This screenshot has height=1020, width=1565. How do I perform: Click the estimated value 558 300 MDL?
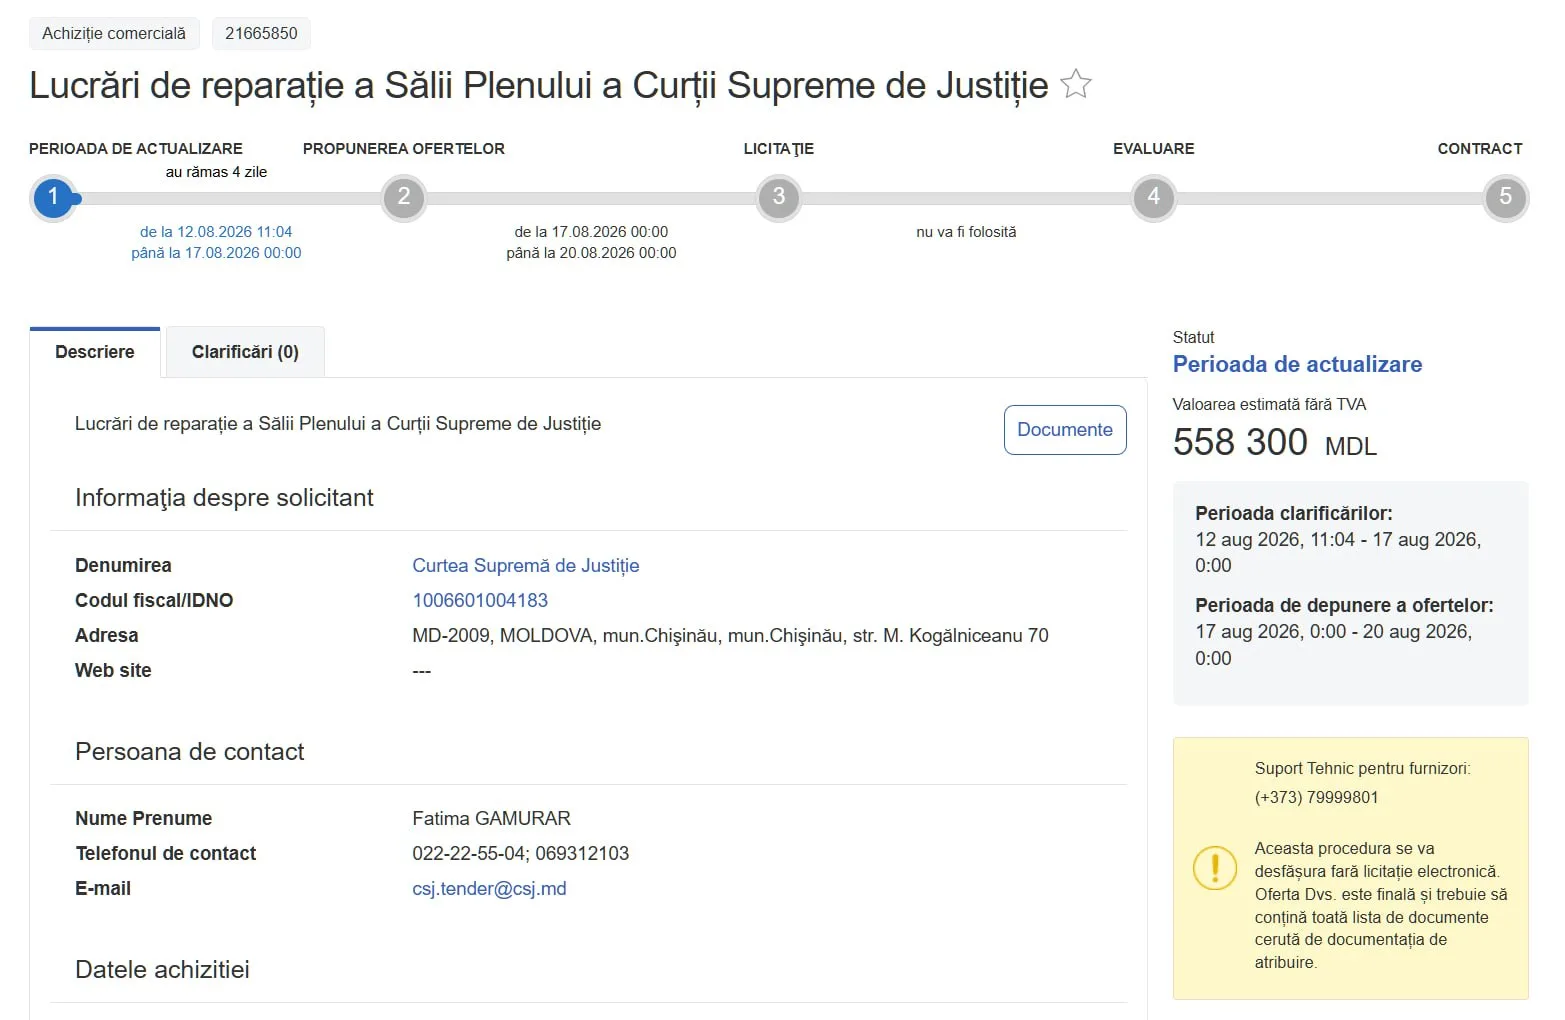(1275, 443)
